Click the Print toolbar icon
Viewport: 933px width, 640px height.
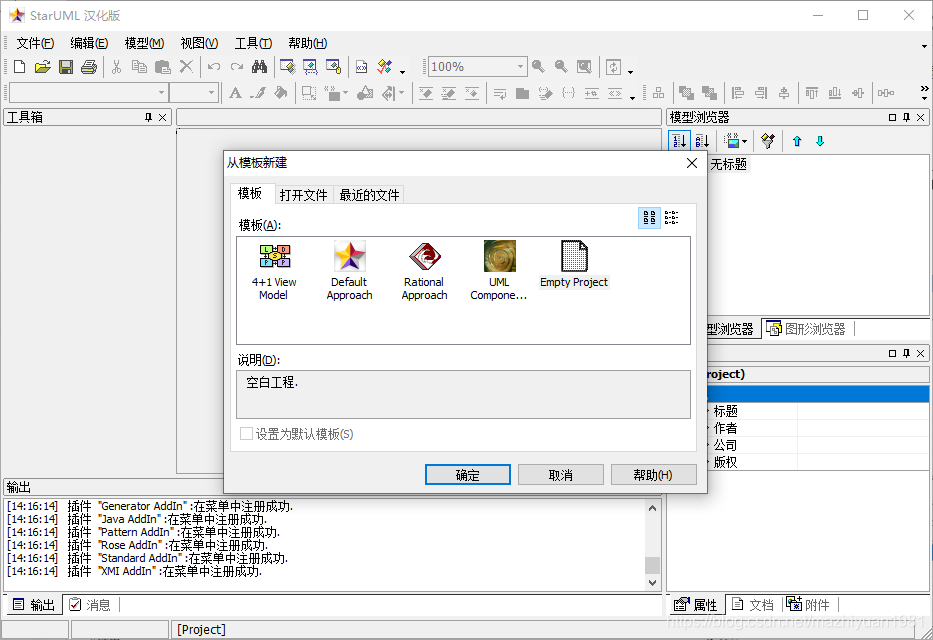tap(89, 67)
